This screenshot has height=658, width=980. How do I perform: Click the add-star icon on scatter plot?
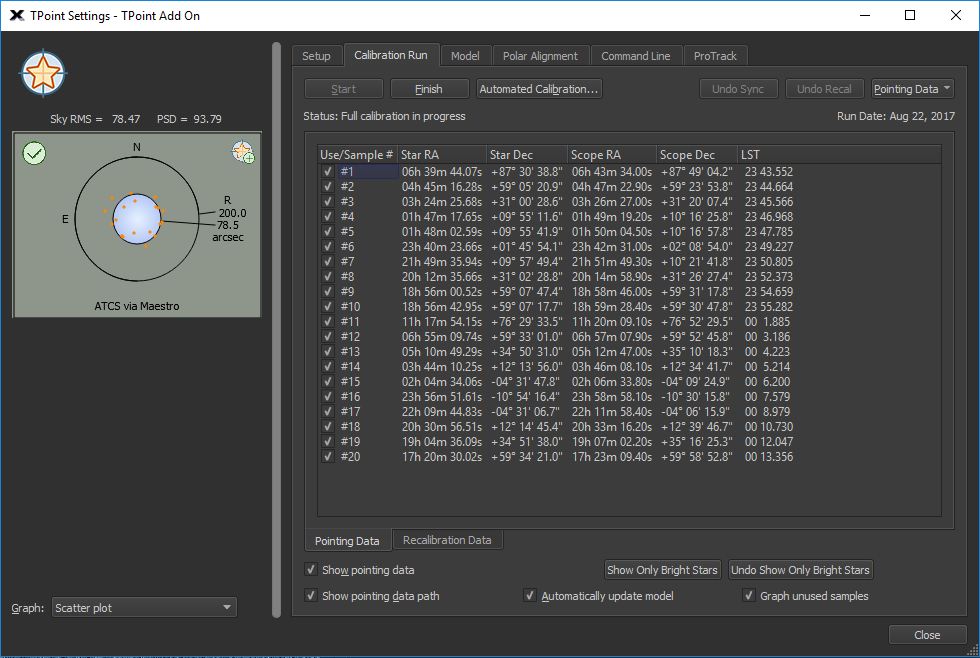242,152
